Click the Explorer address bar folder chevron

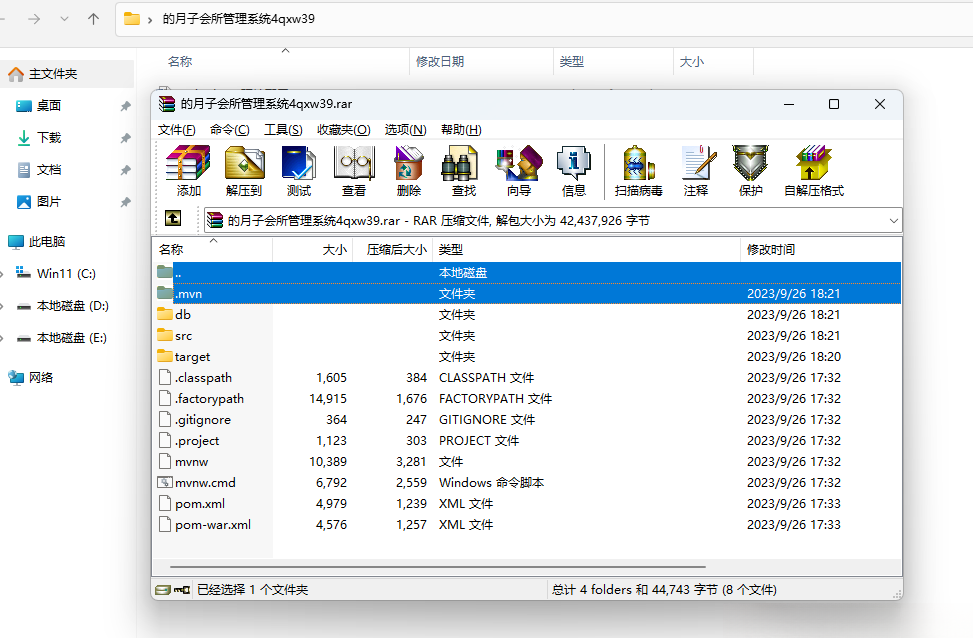pos(150,20)
